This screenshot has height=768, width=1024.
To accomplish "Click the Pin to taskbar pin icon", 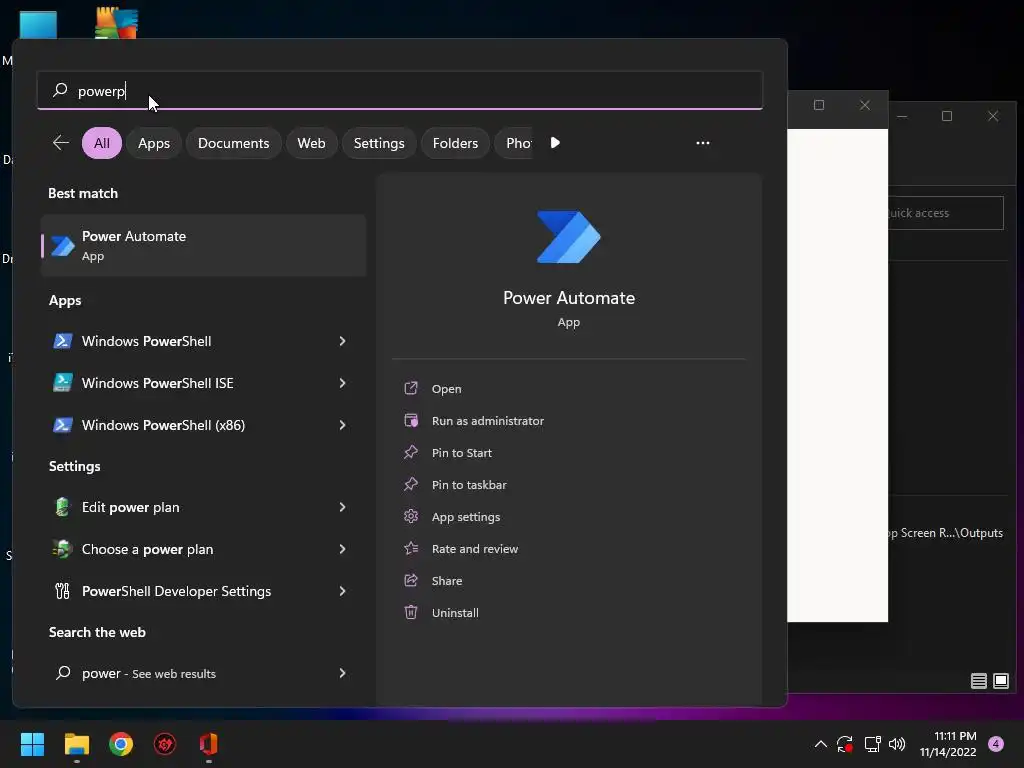I will click(x=411, y=485).
